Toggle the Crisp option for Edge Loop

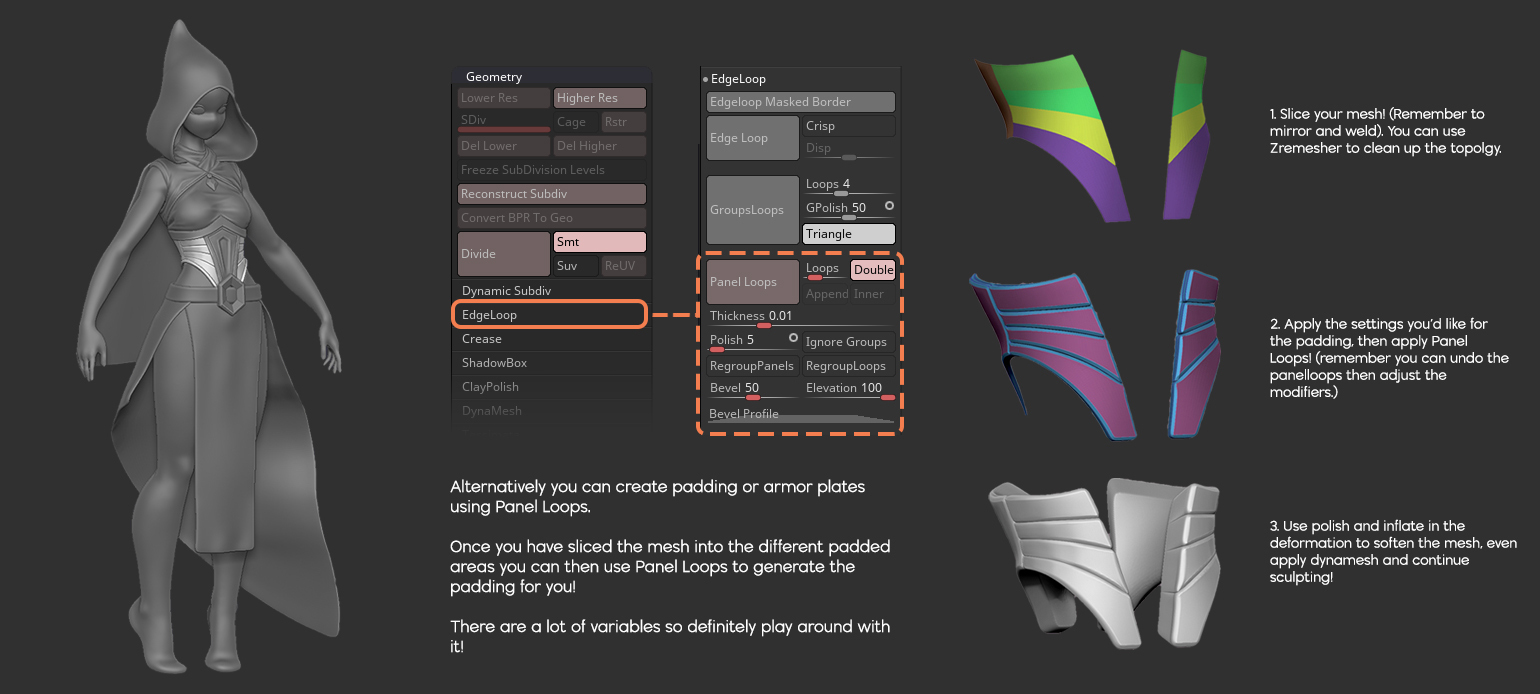pos(847,126)
